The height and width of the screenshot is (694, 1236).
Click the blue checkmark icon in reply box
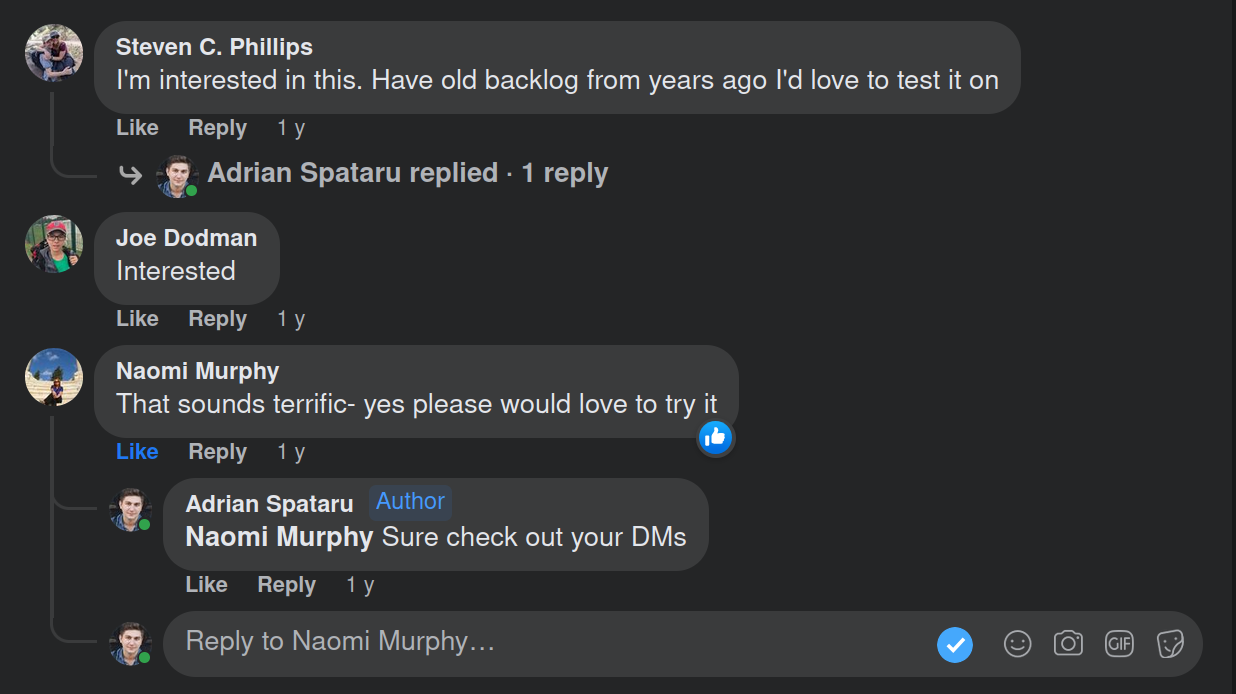pos(955,644)
